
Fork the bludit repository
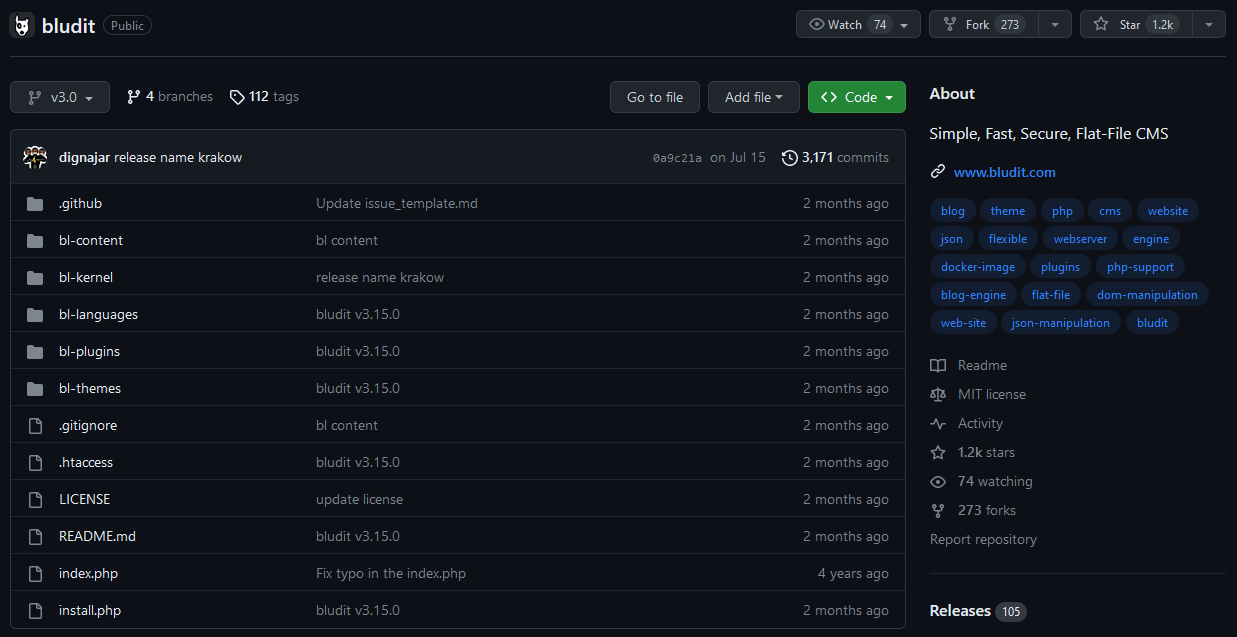point(984,25)
